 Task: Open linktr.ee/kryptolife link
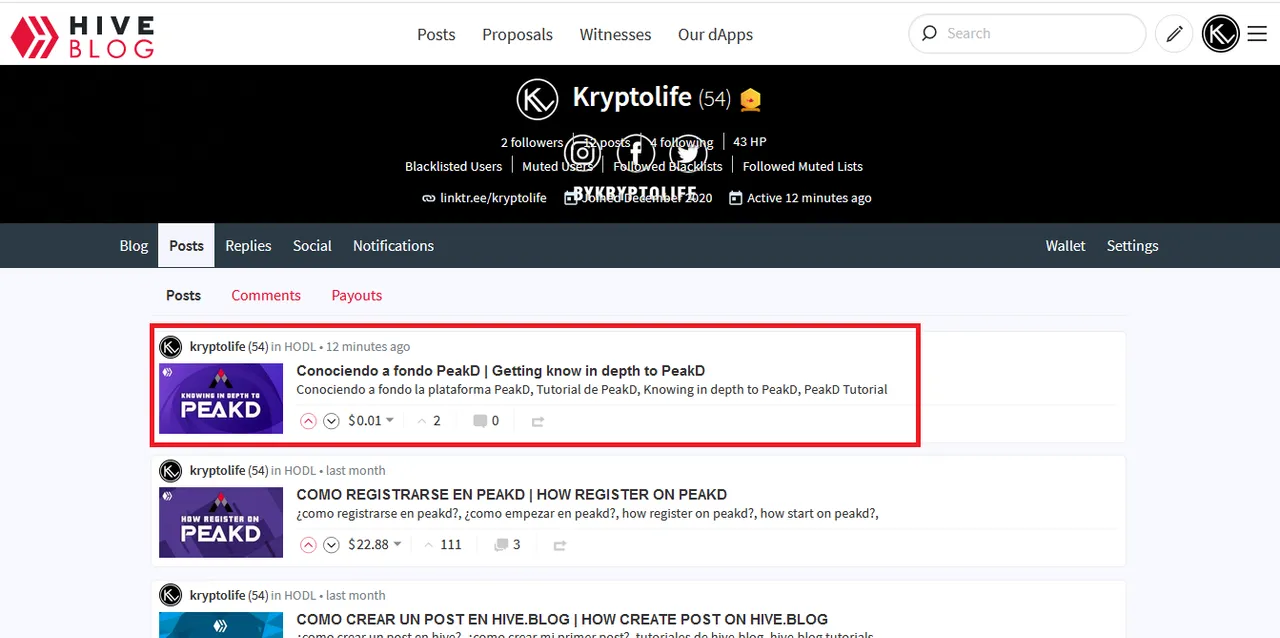pyautogui.click(x=493, y=198)
